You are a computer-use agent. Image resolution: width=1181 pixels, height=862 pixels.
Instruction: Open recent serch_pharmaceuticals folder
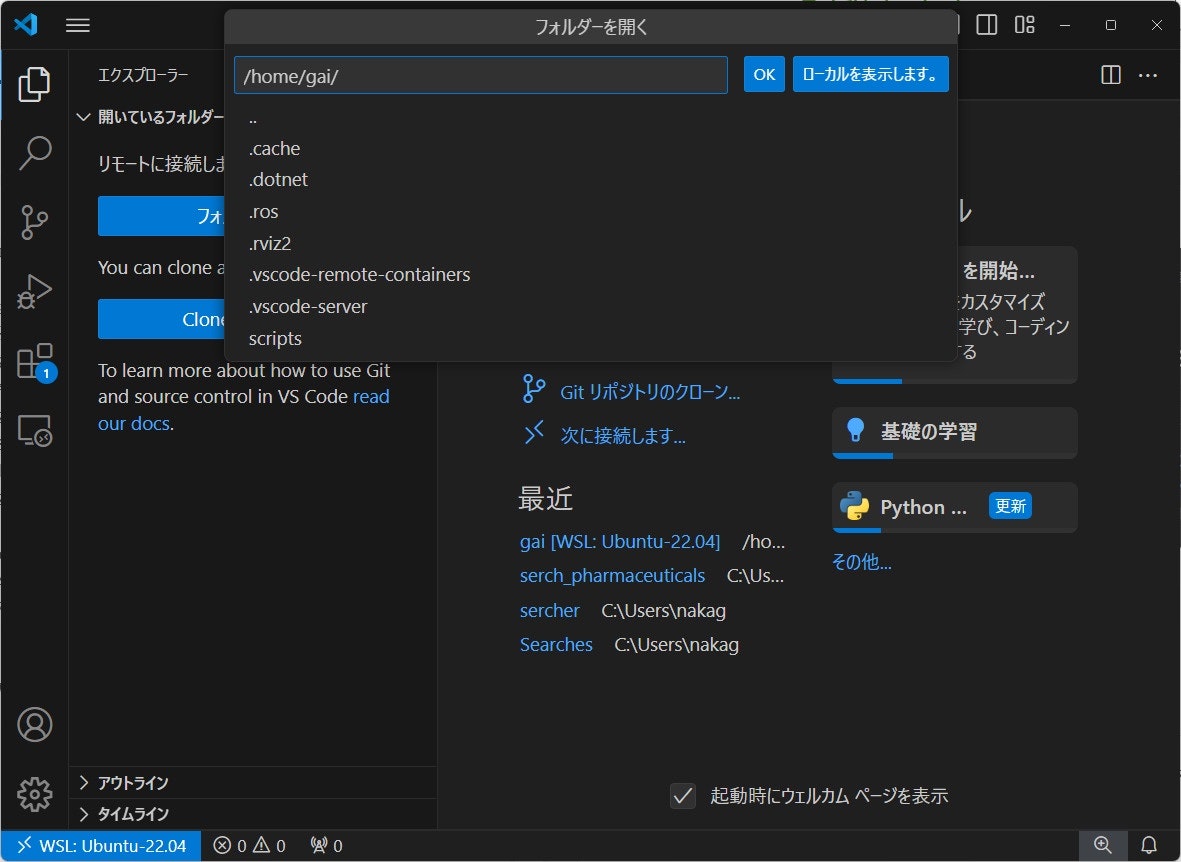click(612, 576)
